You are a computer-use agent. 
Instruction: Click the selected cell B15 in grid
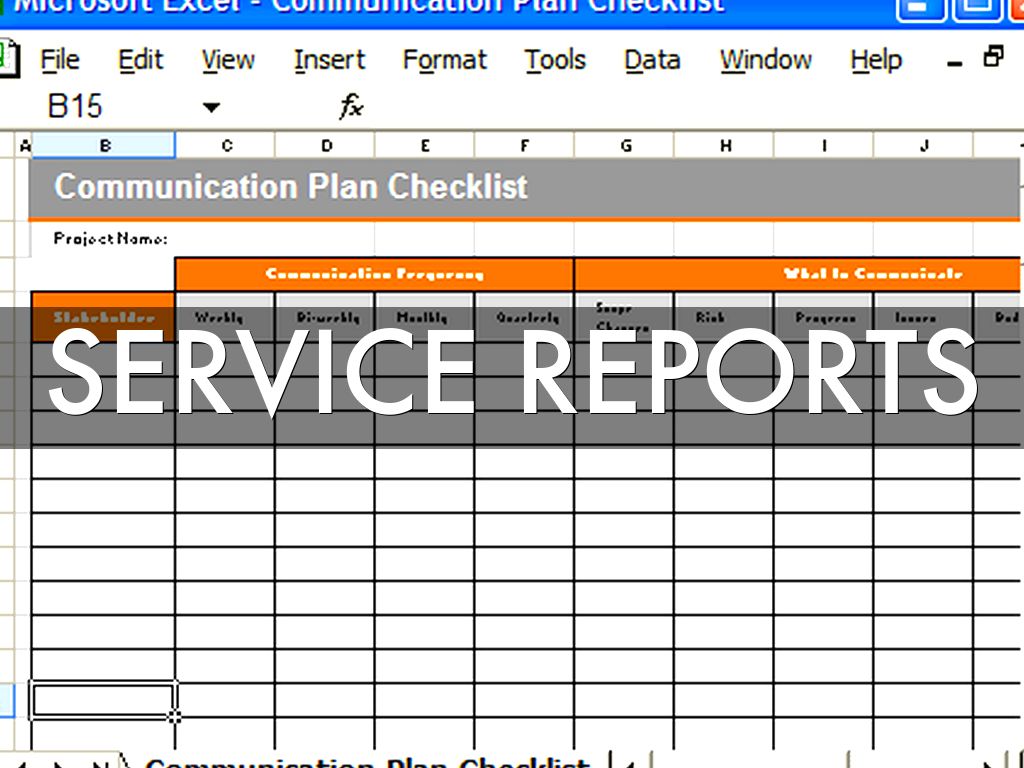point(103,700)
